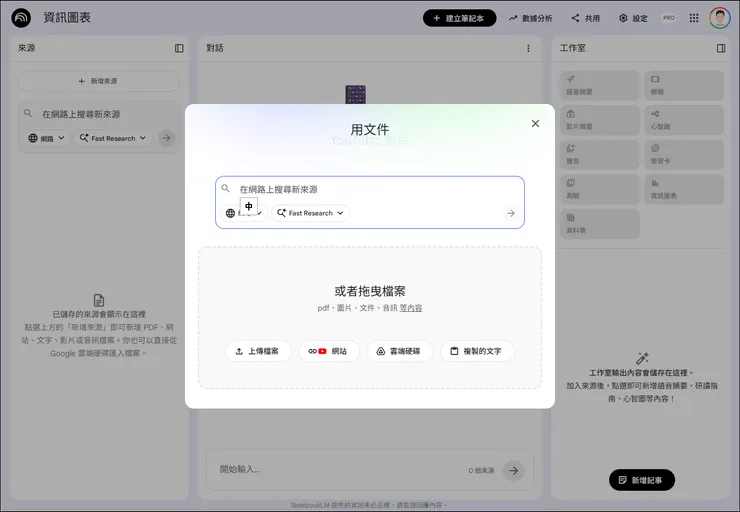Expand the dialog Fast Research dropdown

click(x=311, y=213)
